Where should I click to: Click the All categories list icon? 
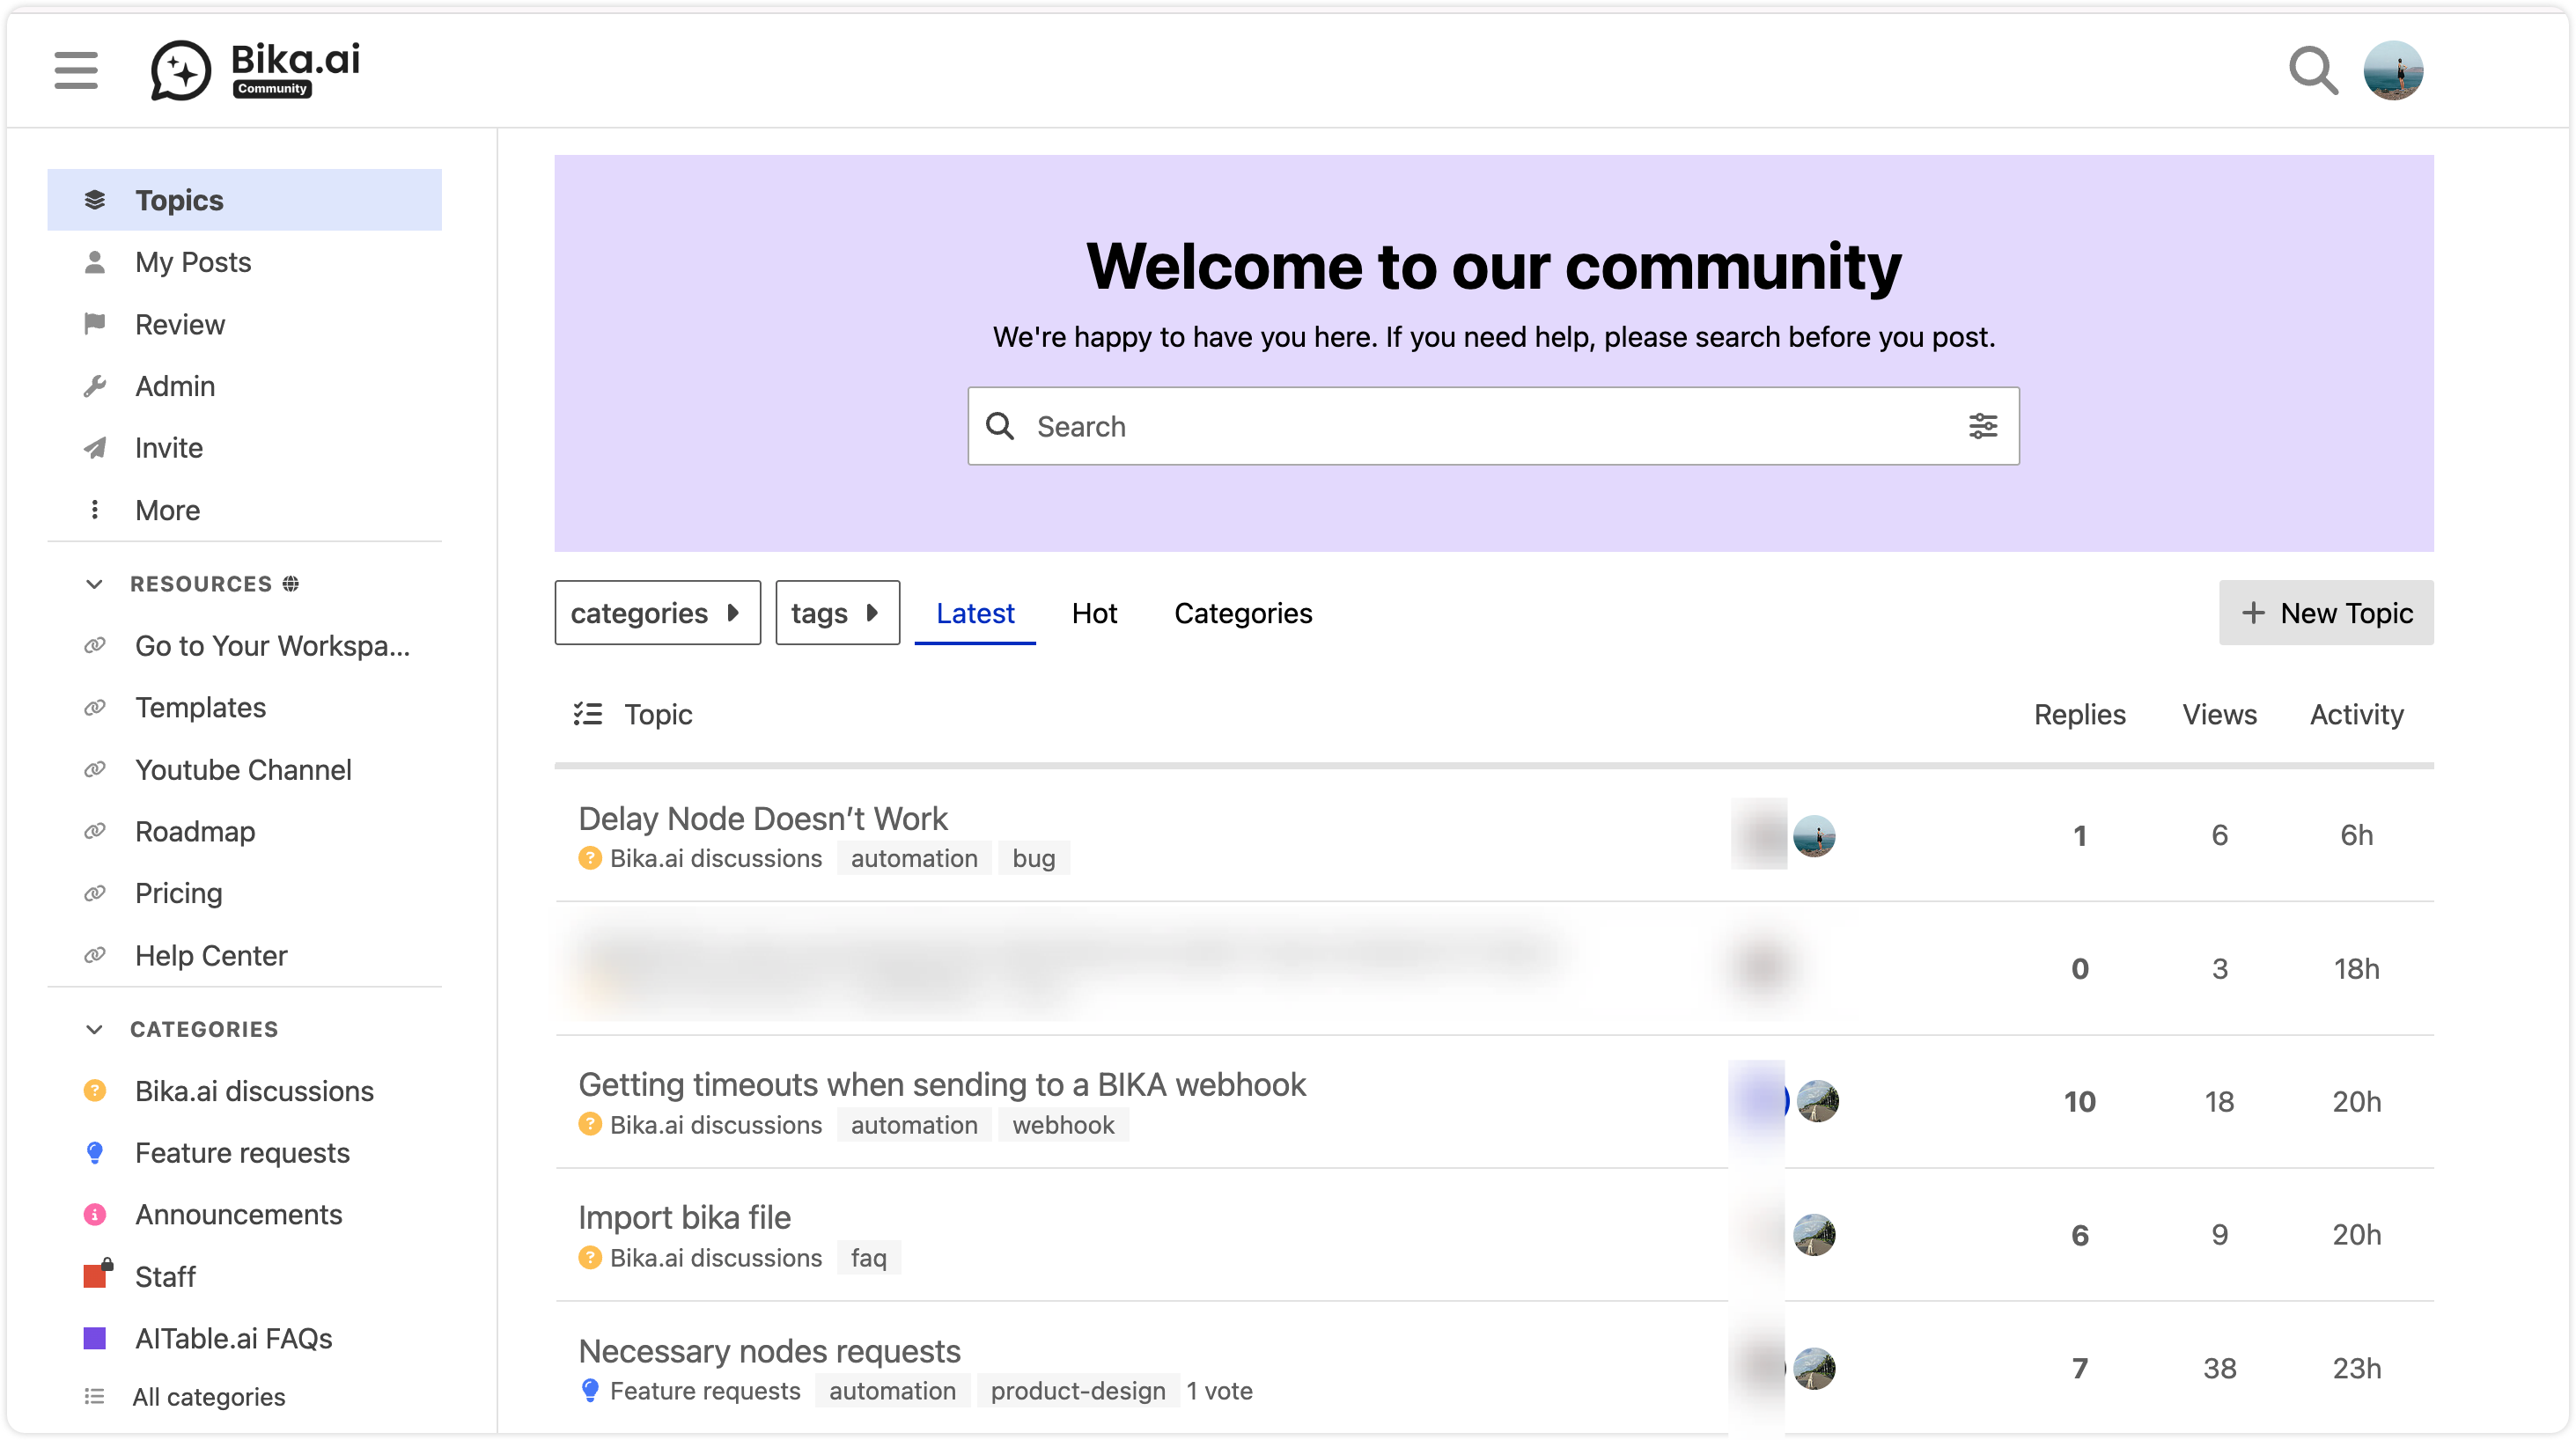95,1396
